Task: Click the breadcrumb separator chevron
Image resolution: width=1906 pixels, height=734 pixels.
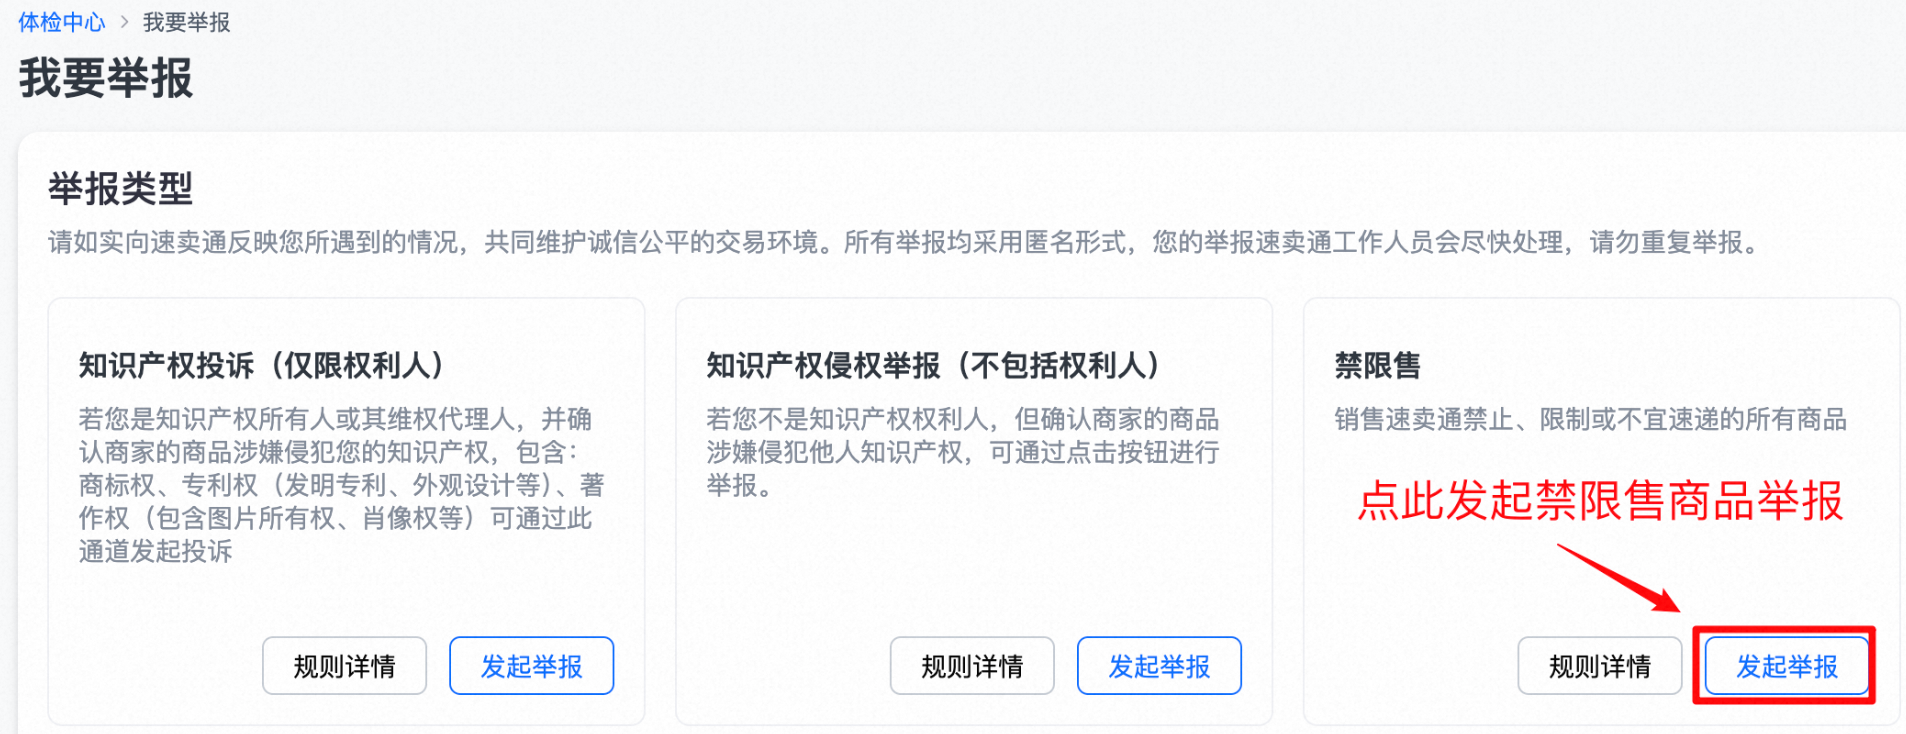Action: (x=124, y=22)
